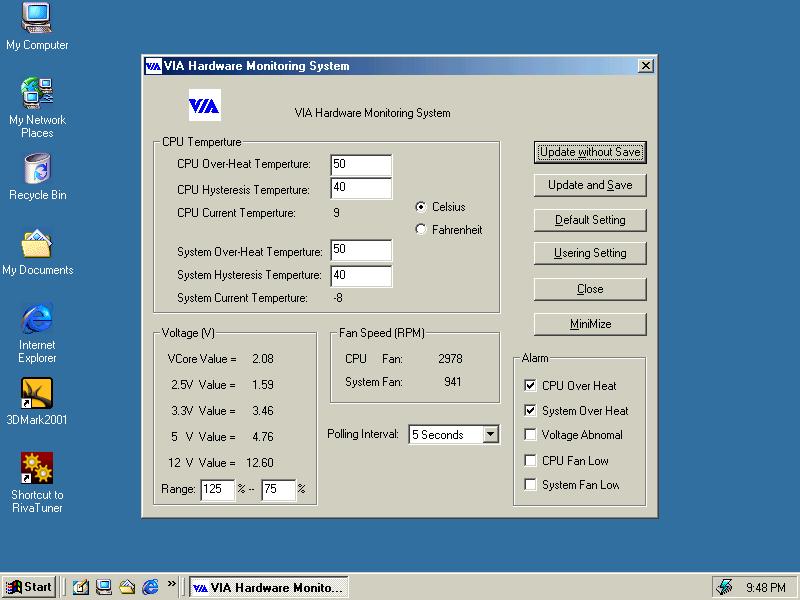Click the CPU Current Temperature value 9
Image resolution: width=800 pixels, height=600 pixels.
click(336, 213)
